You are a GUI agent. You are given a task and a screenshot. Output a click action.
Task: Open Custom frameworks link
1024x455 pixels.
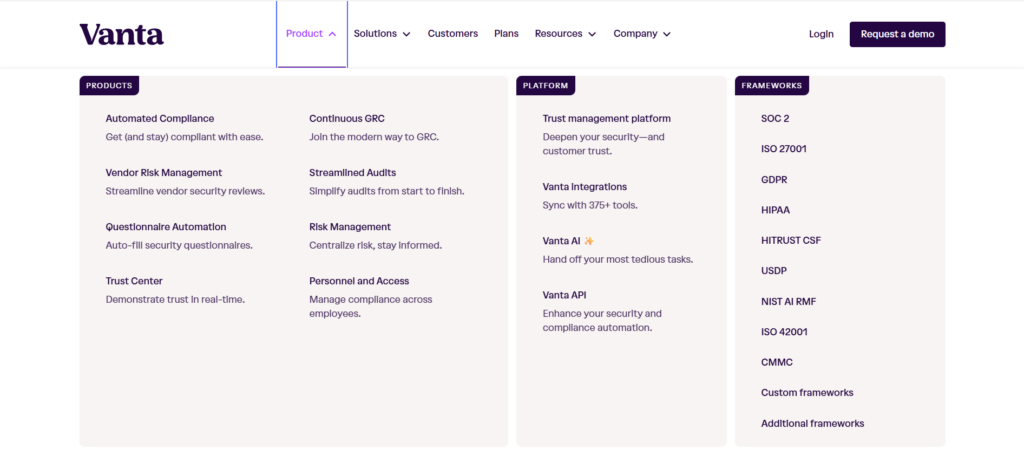point(807,393)
